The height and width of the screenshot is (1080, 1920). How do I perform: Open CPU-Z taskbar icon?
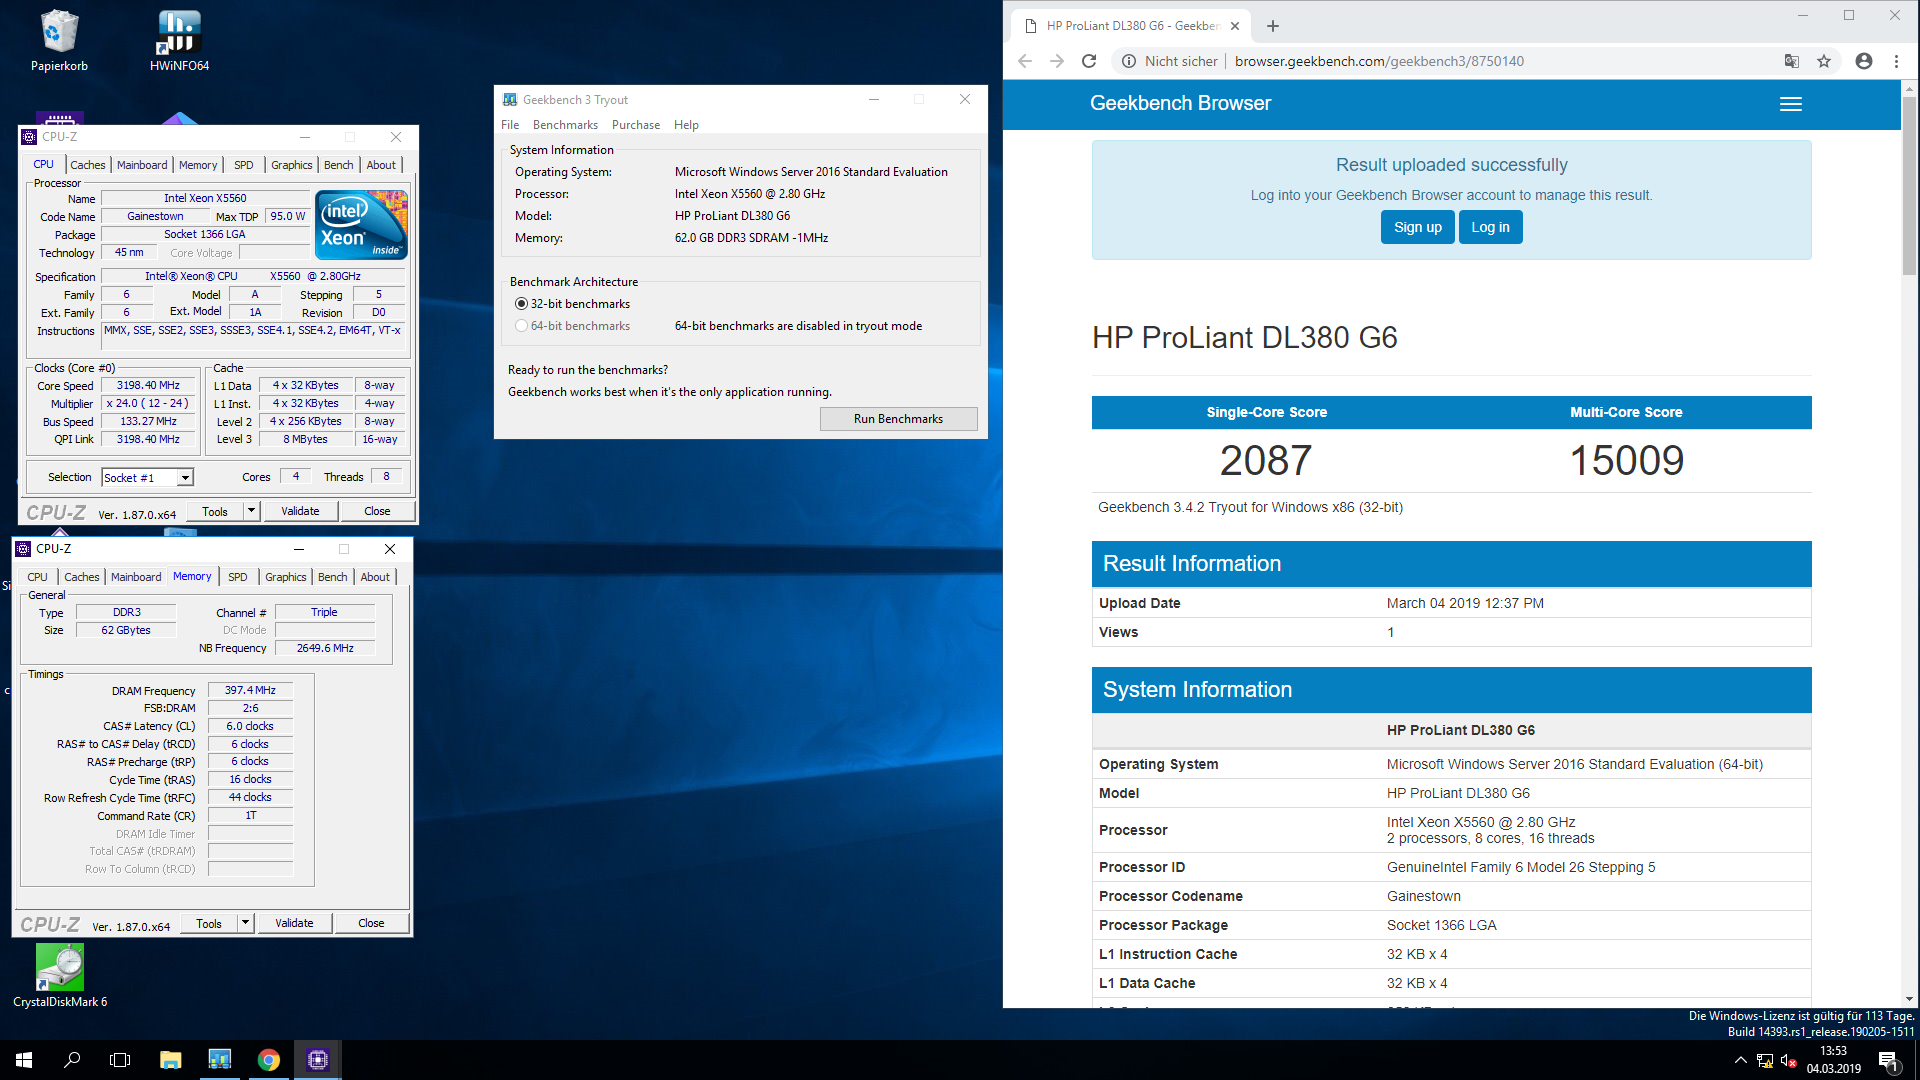point(318,1060)
